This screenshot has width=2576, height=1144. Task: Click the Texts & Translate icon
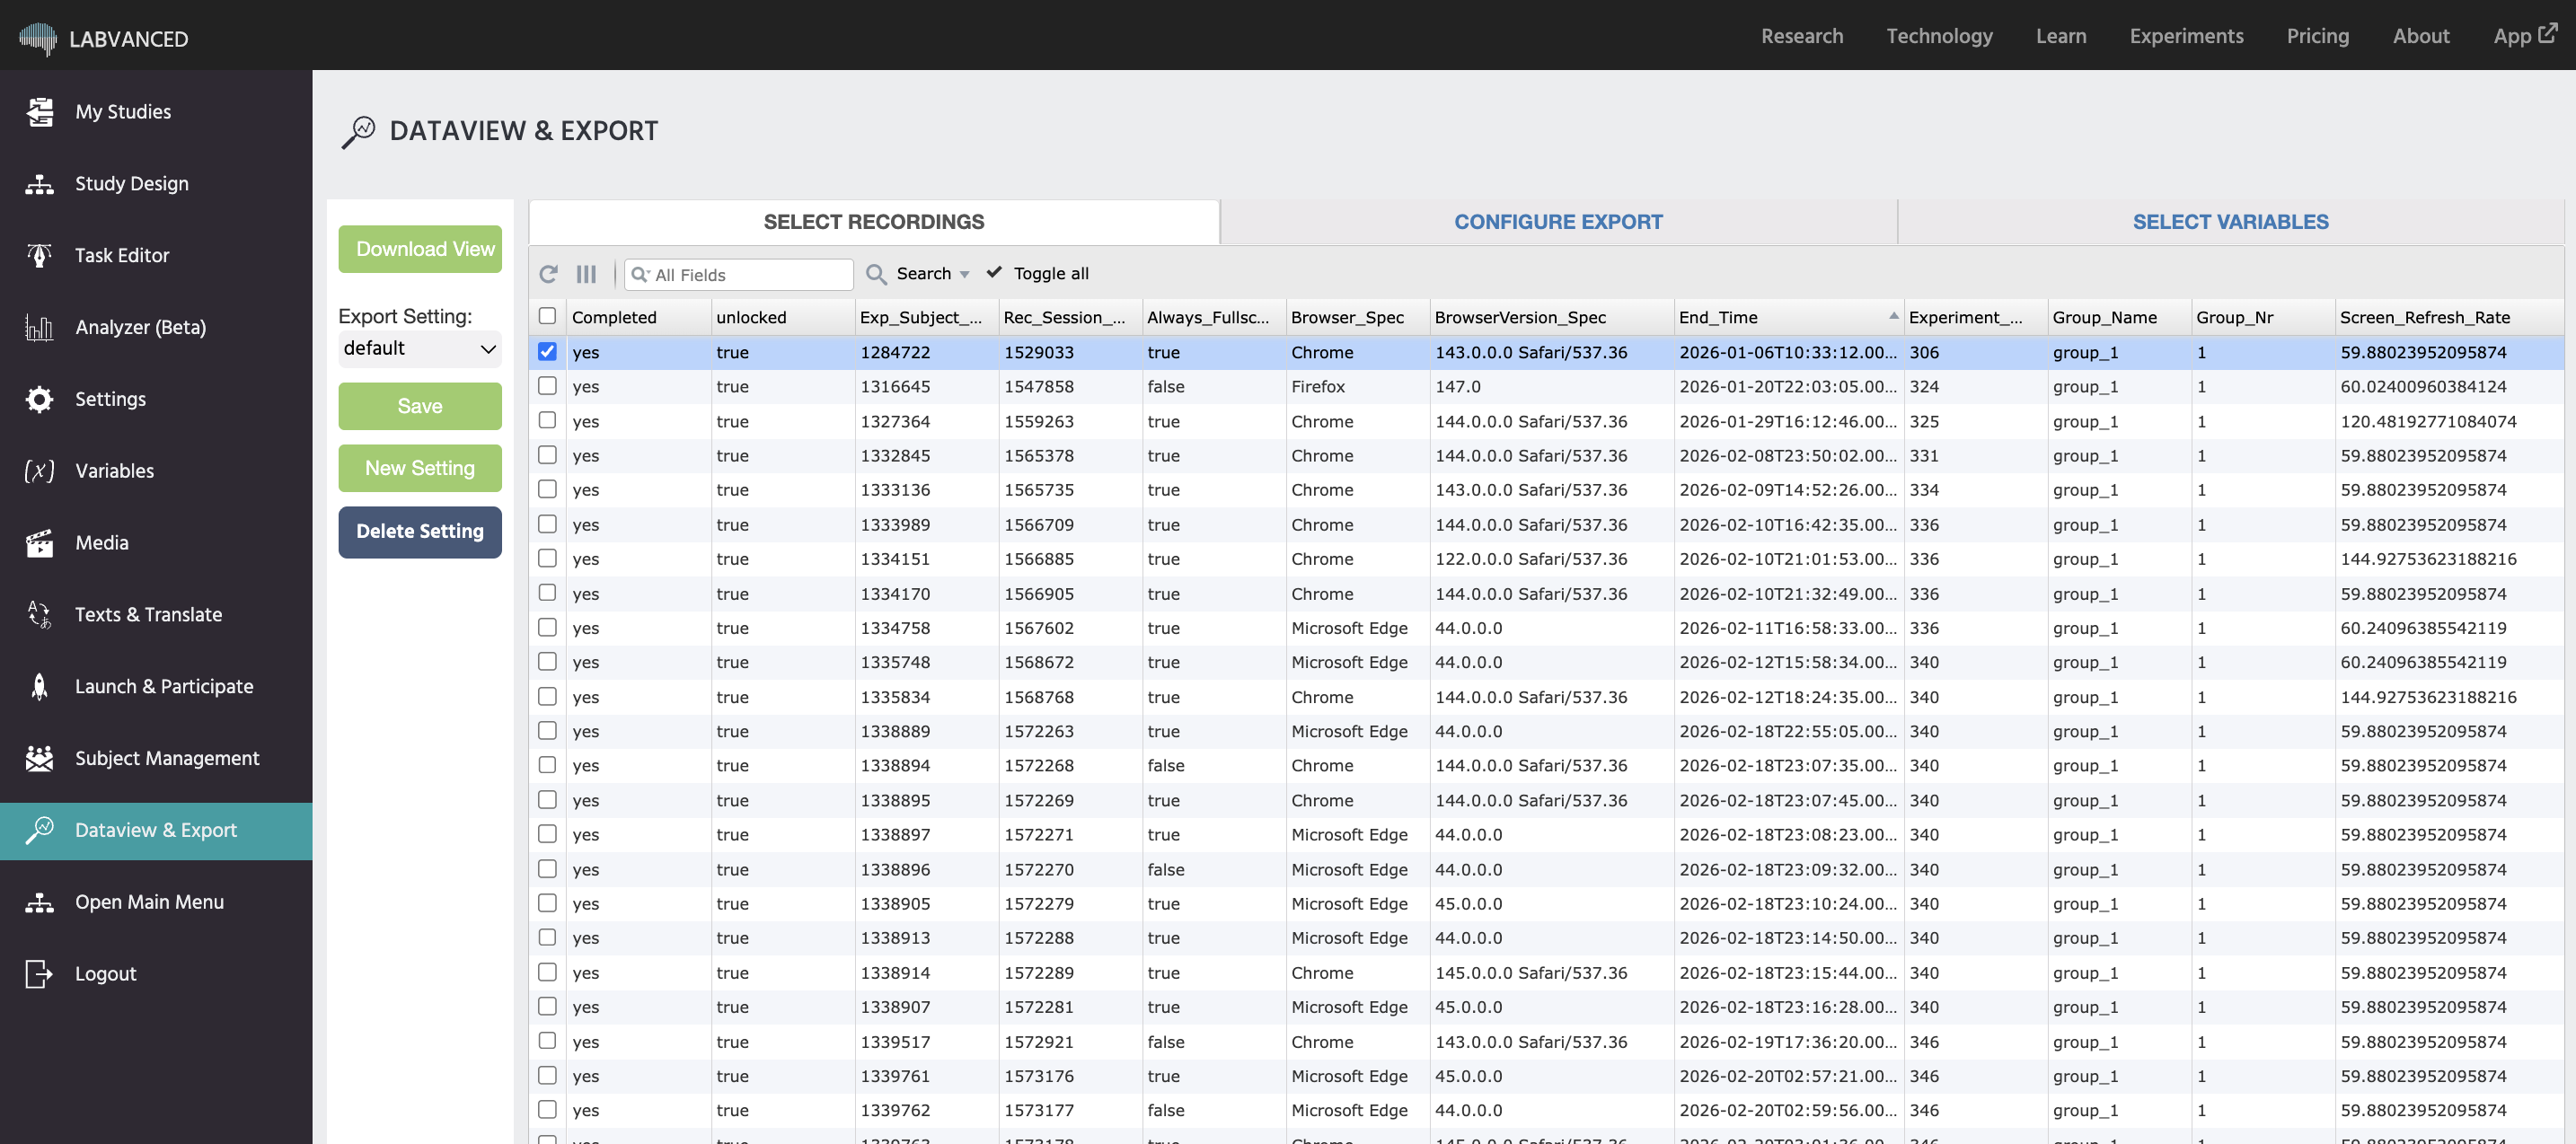click(39, 615)
